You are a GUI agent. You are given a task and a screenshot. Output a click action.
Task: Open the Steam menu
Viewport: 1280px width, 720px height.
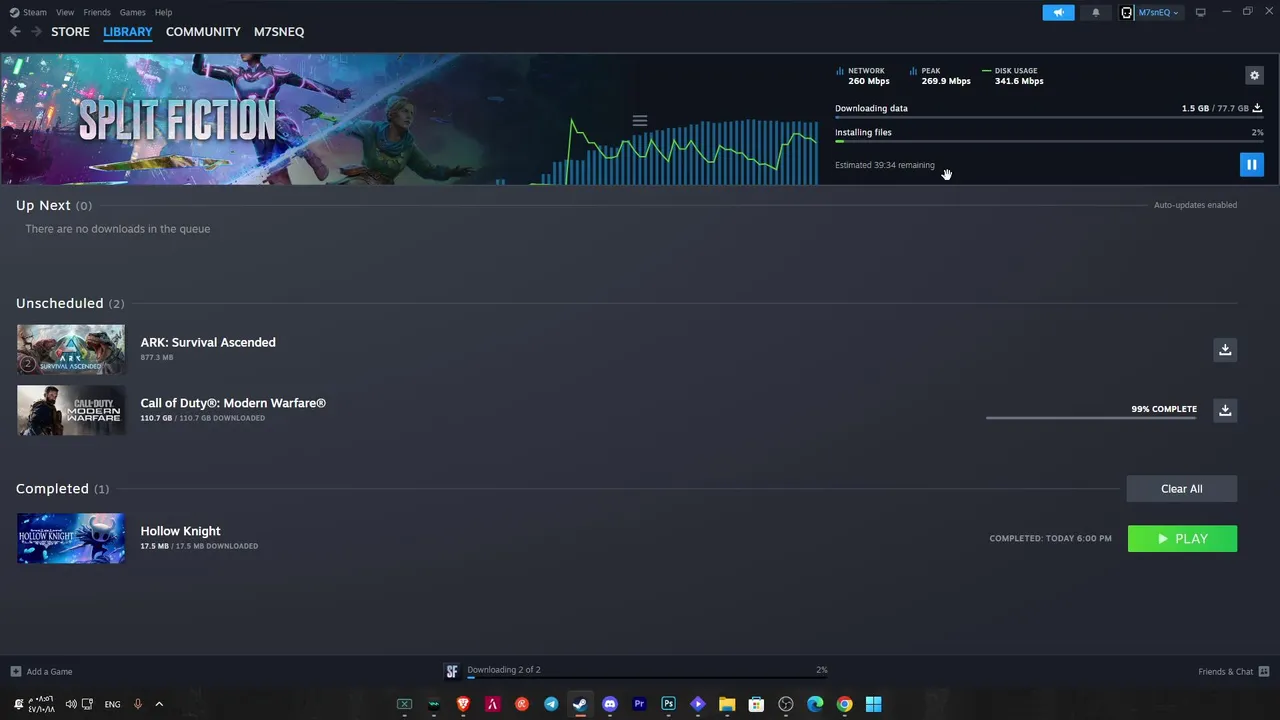[28, 12]
